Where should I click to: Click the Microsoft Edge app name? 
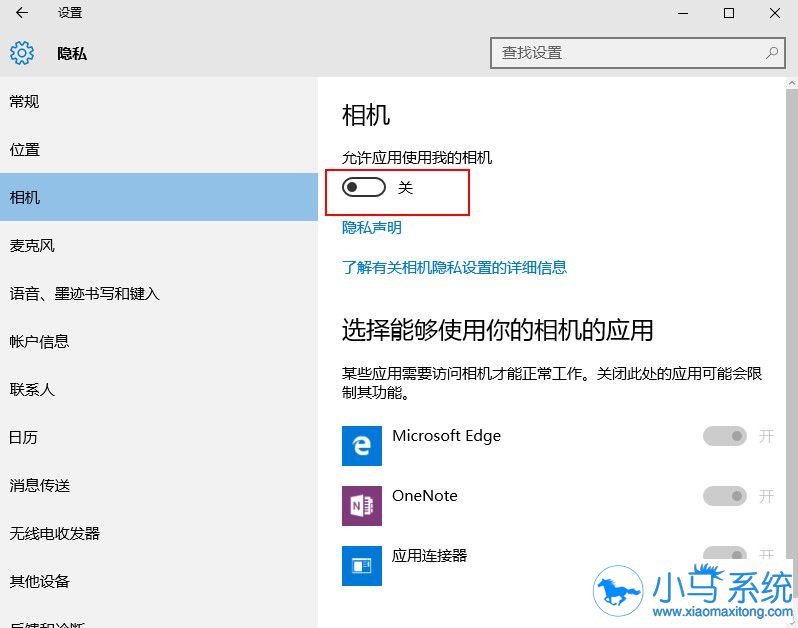[x=446, y=436]
